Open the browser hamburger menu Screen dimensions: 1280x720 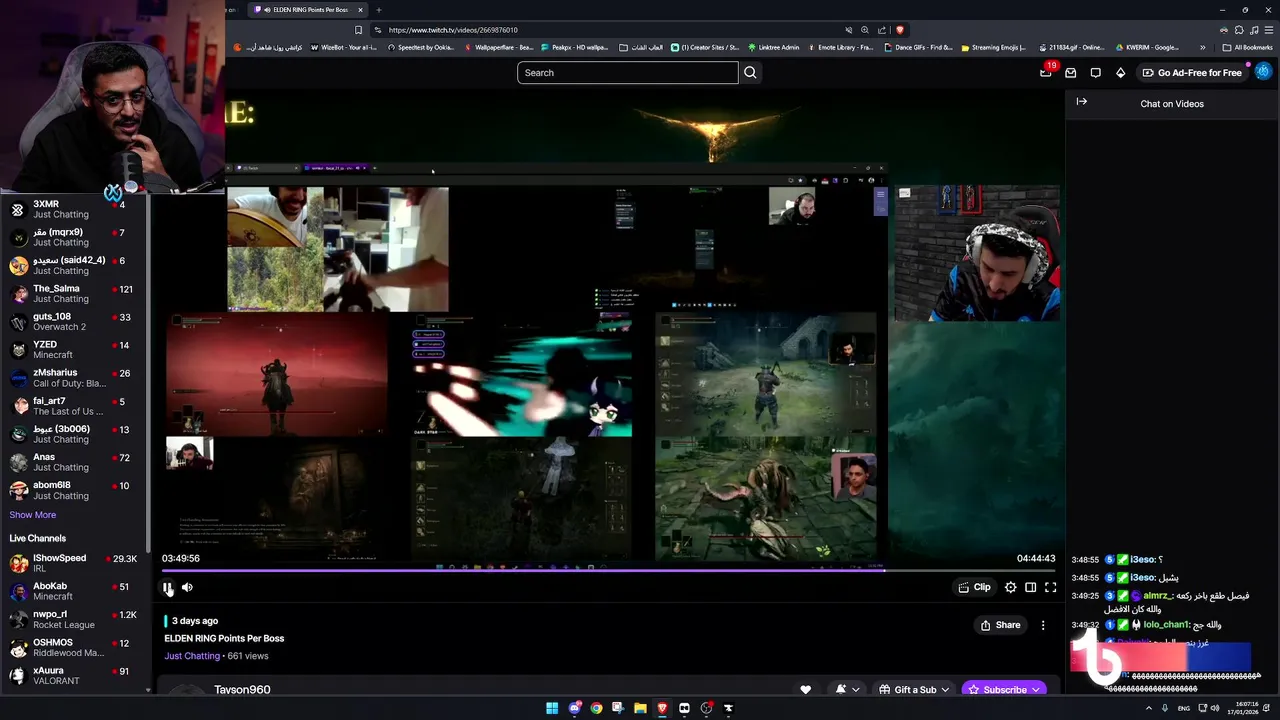pyautogui.click(x=1268, y=30)
